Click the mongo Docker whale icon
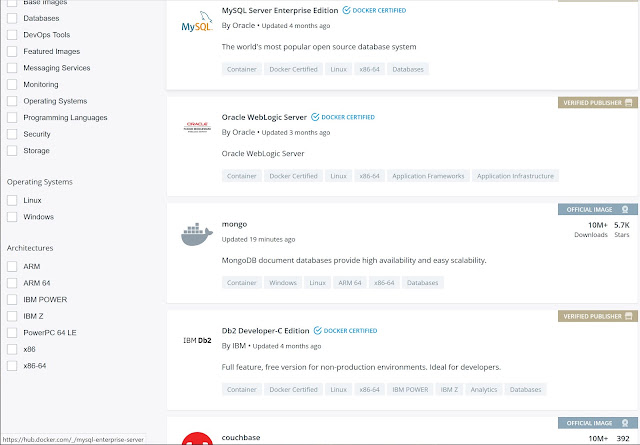Screen dimensions: 640x445 coord(197,234)
